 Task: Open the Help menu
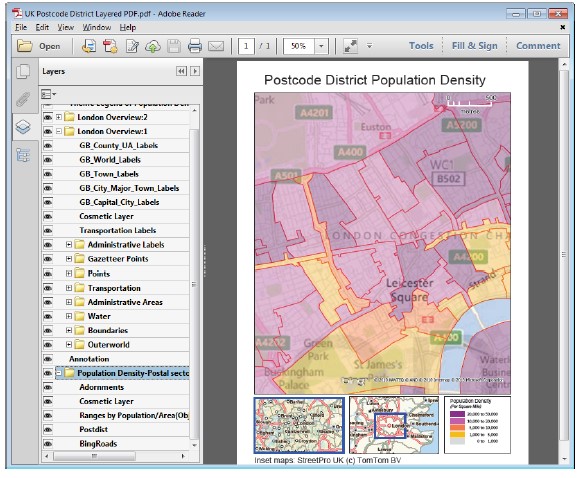pyautogui.click(x=128, y=27)
